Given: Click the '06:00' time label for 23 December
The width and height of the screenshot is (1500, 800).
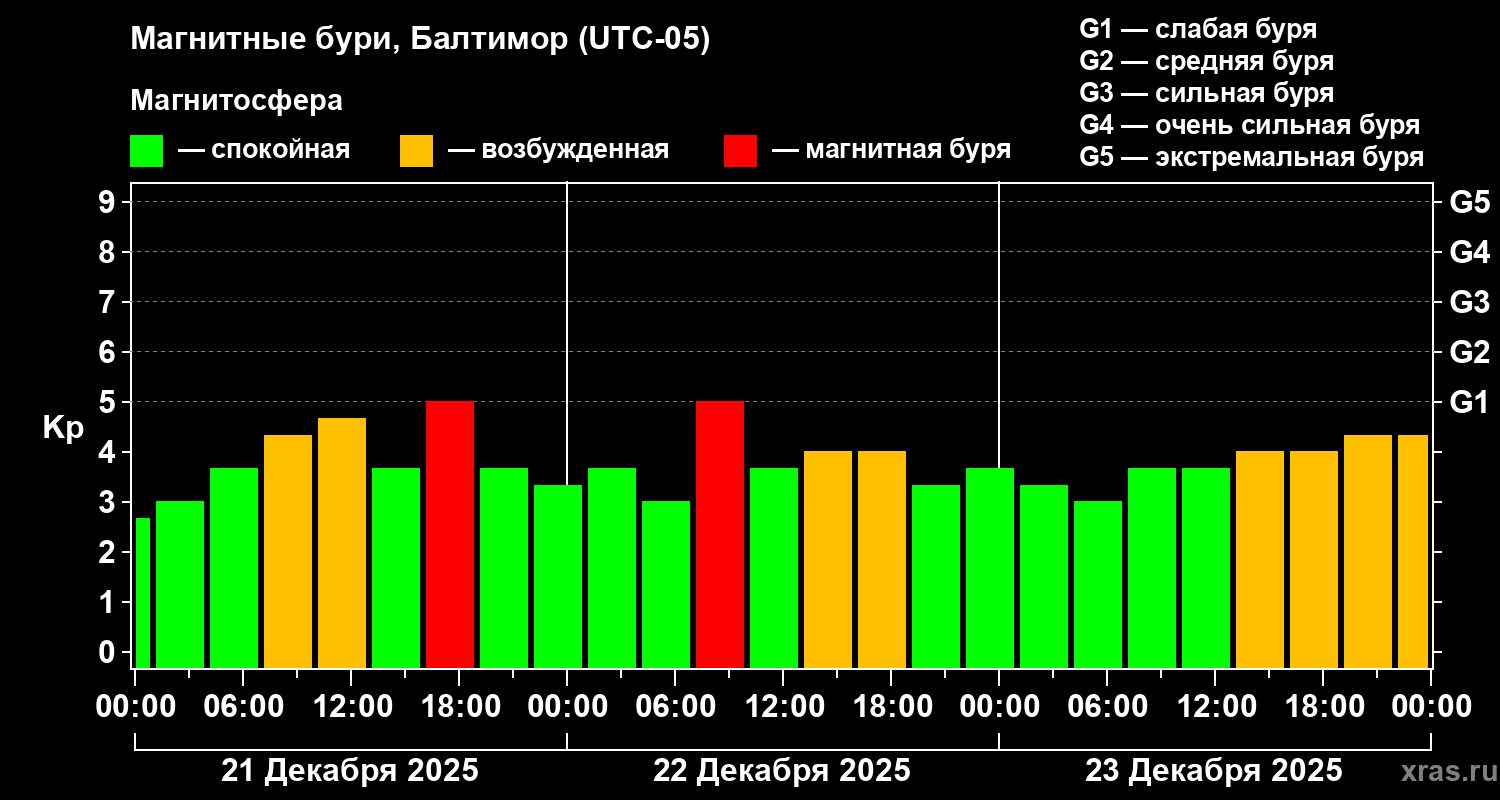Looking at the screenshot, I should (1107, 706).
